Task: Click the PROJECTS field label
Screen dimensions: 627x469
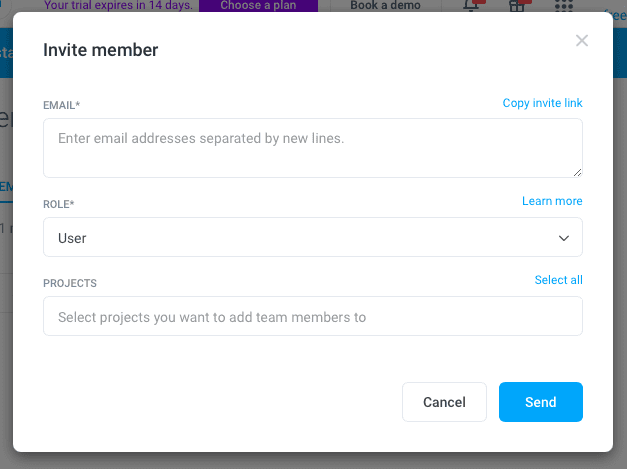Action: pos(70,283)
